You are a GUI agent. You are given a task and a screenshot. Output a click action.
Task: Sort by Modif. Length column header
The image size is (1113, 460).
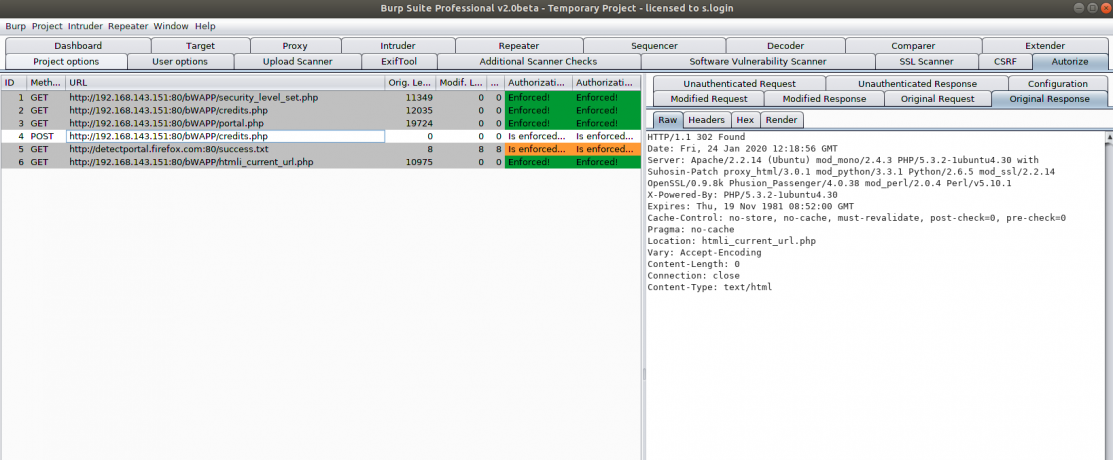tap(461, 83)
